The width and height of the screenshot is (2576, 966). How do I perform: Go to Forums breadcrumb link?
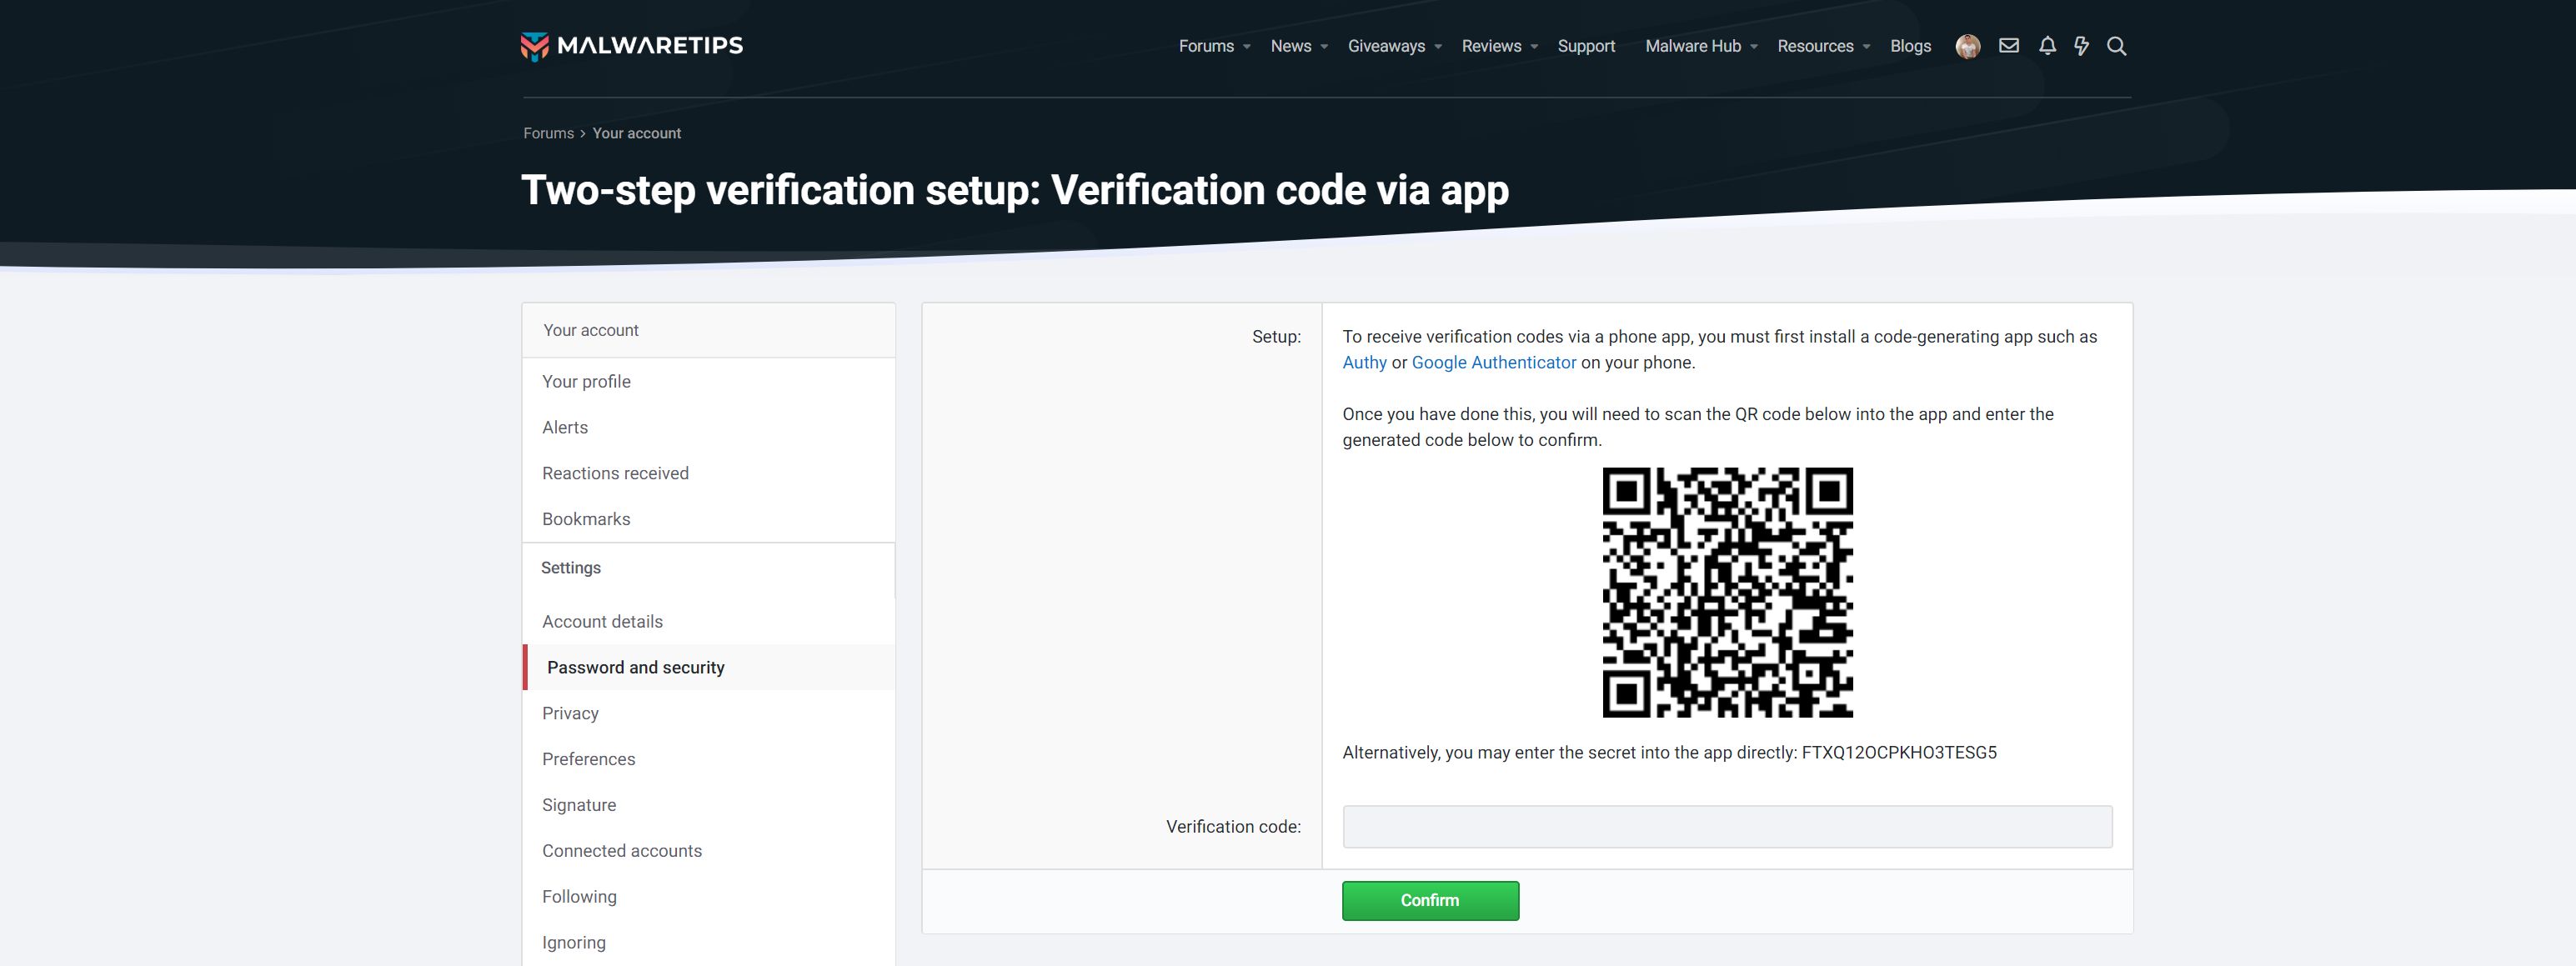coord(548,133)
